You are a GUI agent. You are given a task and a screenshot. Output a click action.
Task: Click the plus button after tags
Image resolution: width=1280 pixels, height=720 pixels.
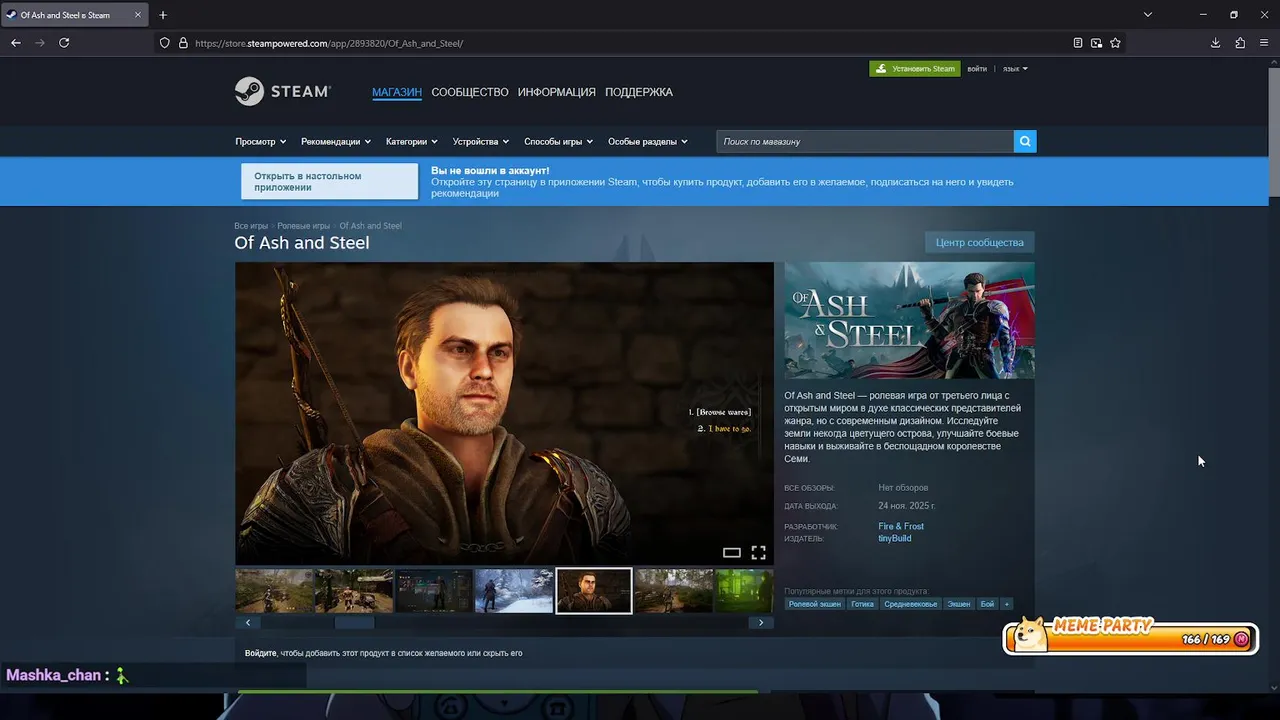pyautogui.click(x=1007, y=604)
